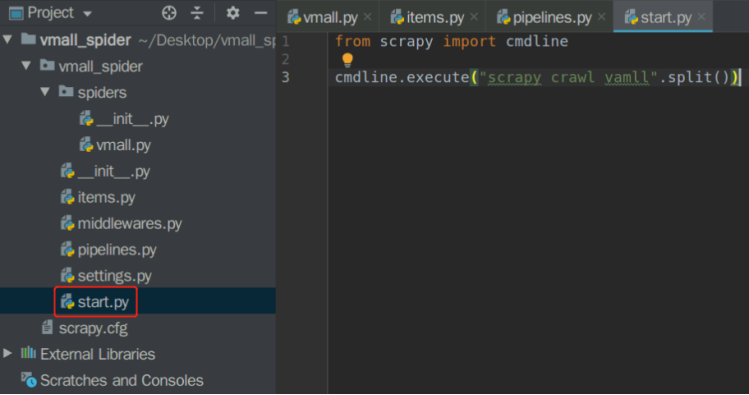The image size is (749, 395).
Task: Select the inner vmall_spider package folder name
Action: click(100, 66)
